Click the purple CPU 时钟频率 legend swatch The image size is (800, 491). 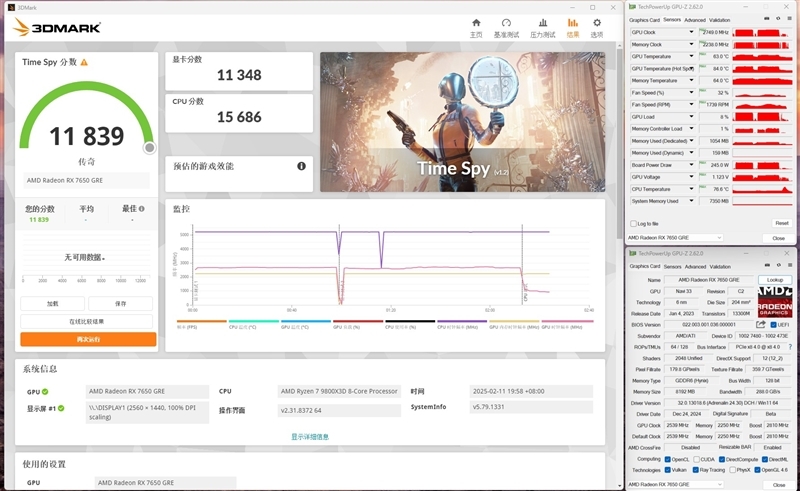tap(462, 321)
